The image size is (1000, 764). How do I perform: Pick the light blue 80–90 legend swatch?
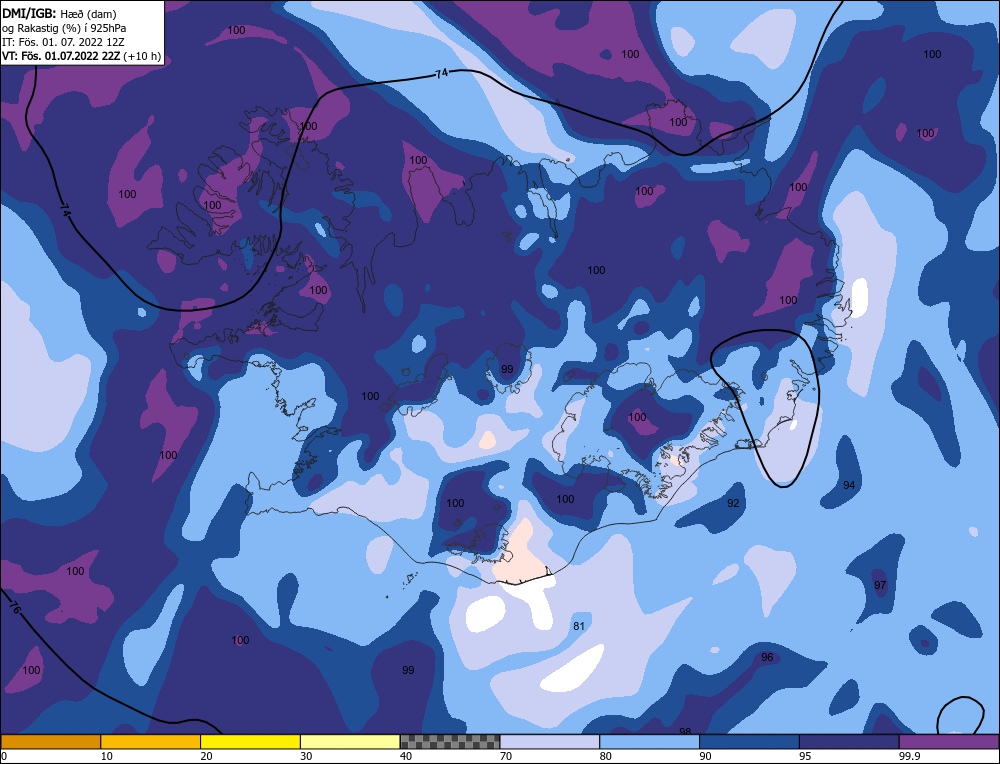(649, 742)
